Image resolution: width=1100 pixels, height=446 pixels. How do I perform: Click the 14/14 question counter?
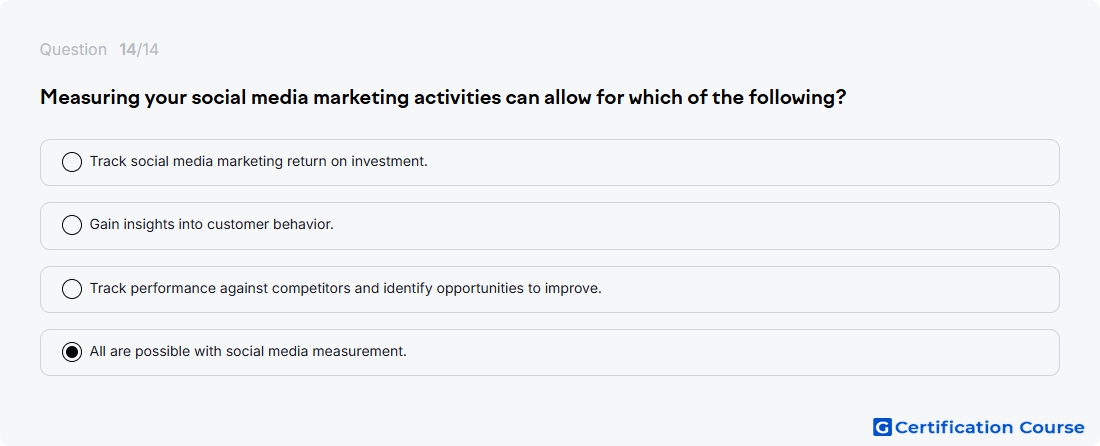click(139, 50)
